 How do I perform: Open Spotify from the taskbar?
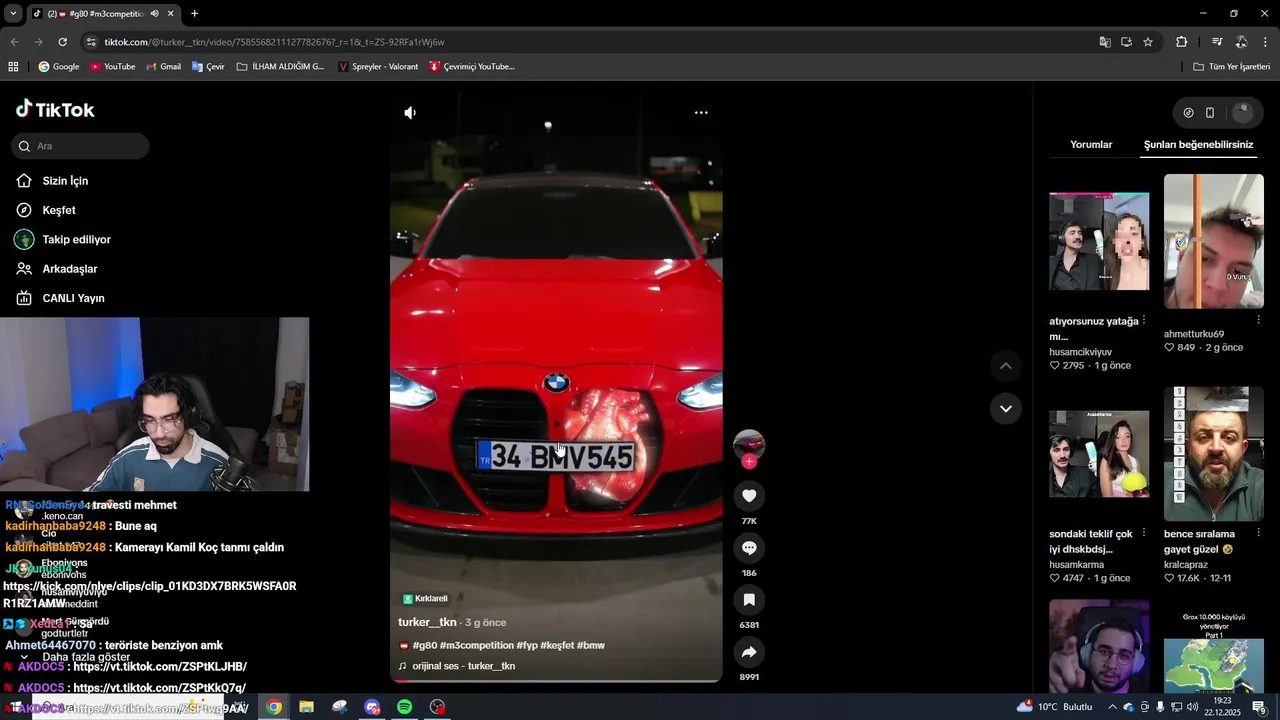click(x=405, y=707)
